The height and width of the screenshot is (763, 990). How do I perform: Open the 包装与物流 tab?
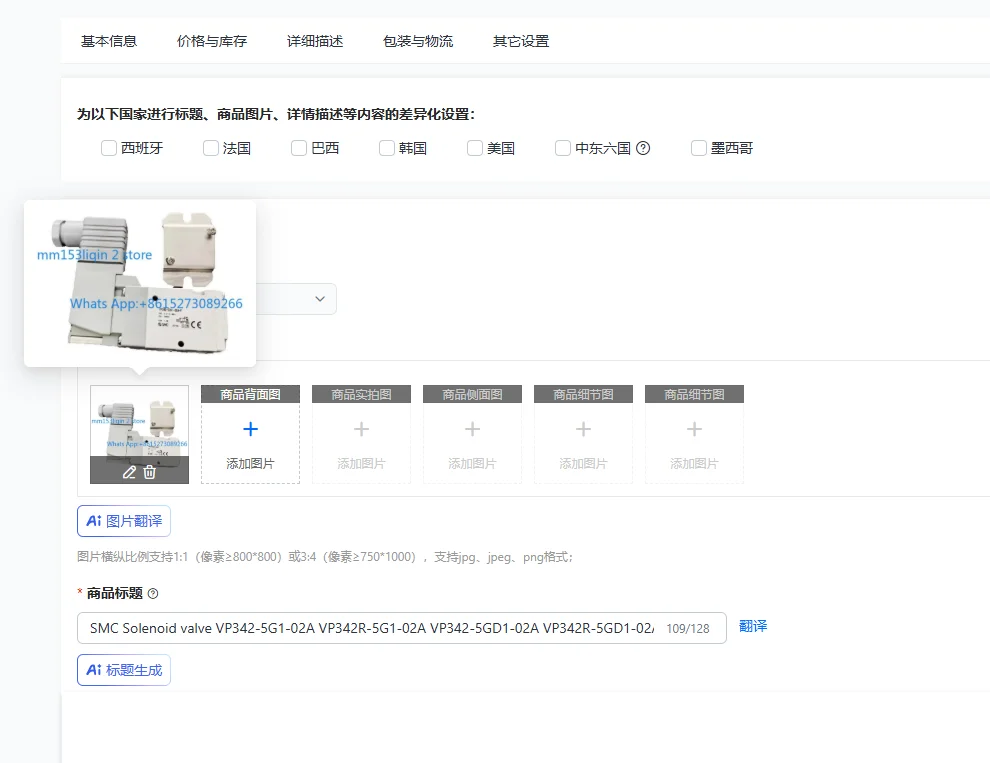(417, 41)
